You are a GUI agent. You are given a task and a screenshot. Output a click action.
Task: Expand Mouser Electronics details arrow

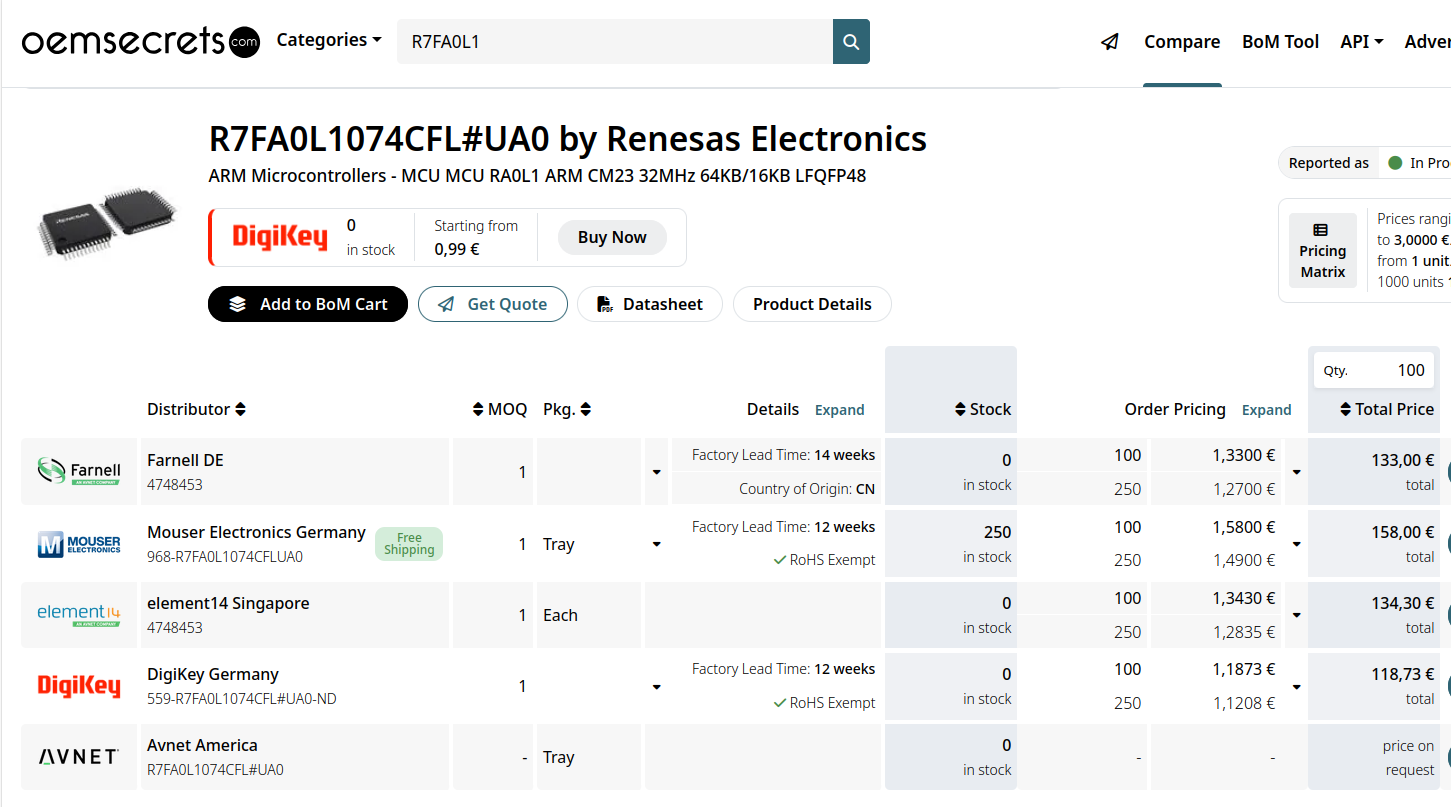click(x=657, y=544)
